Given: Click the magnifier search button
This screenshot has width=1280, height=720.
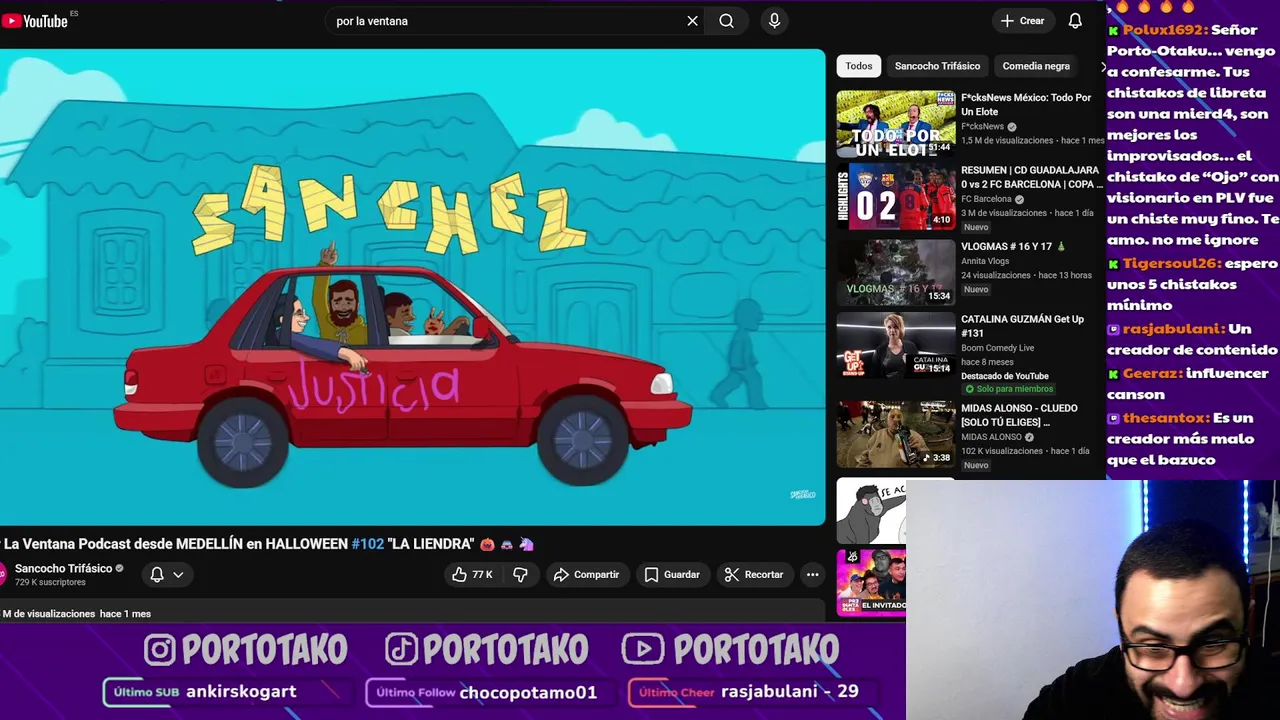Looking at the screenshot, I should click(x=727, y=21).
